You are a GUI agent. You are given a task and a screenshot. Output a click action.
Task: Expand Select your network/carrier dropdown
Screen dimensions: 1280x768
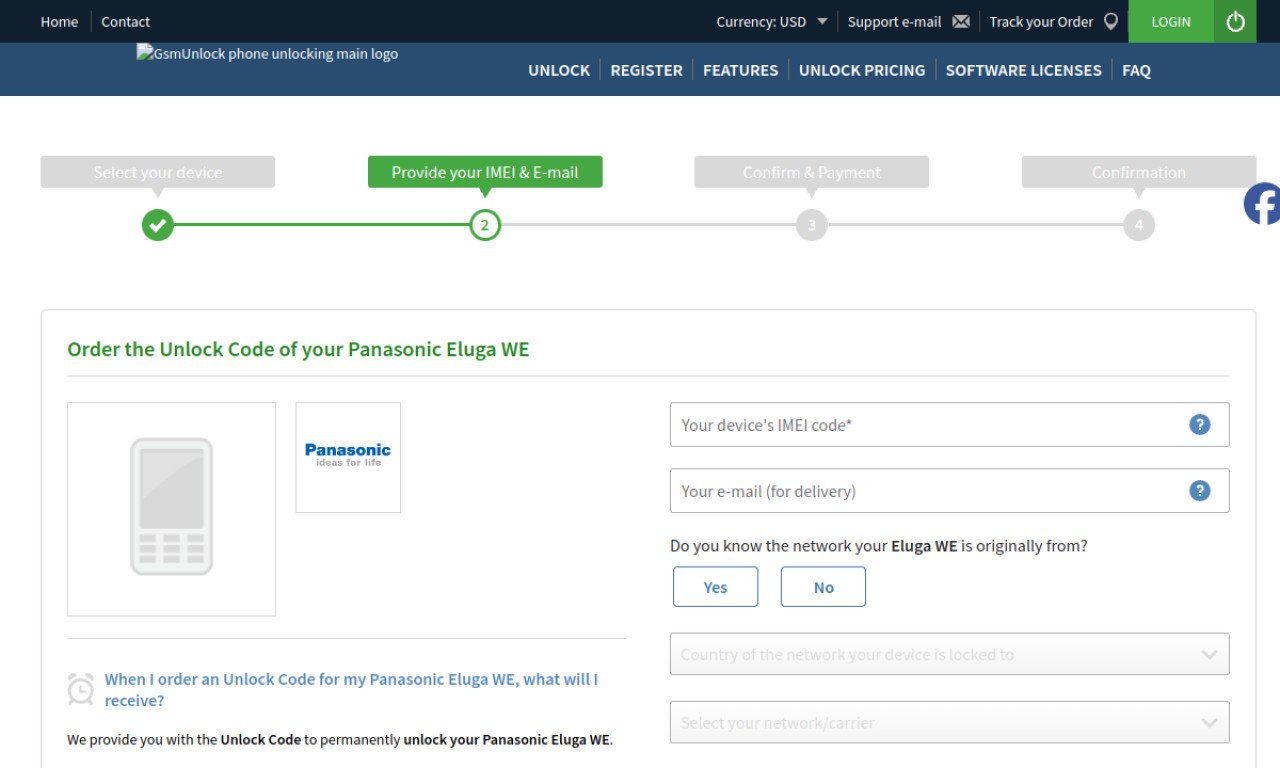949,722
